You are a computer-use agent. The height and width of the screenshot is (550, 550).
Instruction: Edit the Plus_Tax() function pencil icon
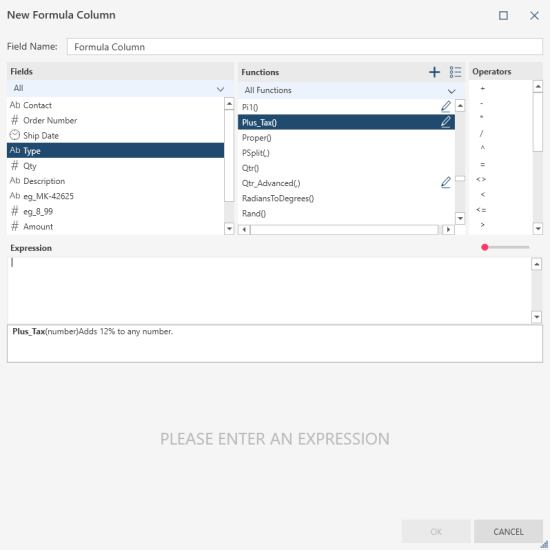click(x=445, y=122)
